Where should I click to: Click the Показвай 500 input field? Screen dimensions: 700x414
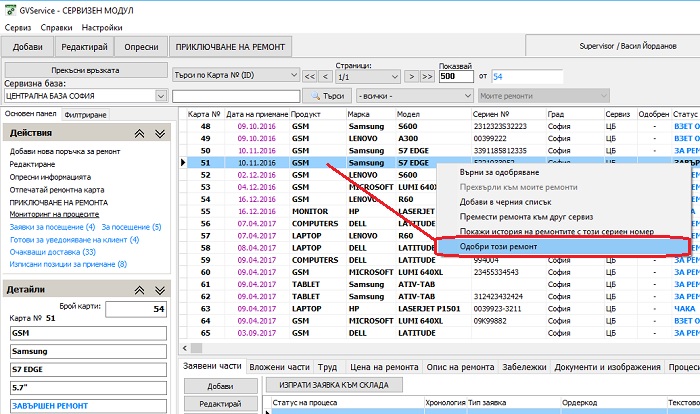click(x=456, y=76)
